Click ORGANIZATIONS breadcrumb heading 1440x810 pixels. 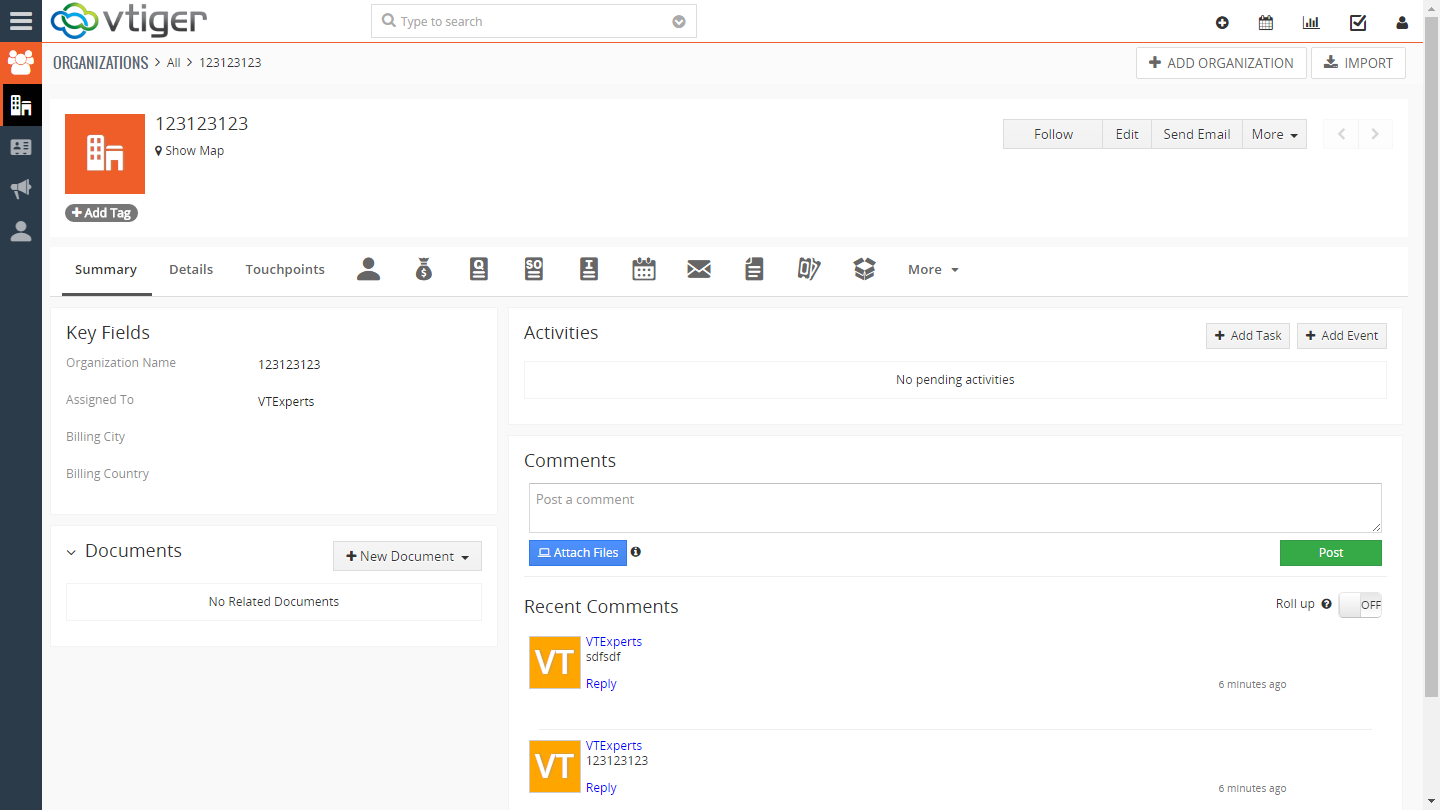[x=101, y=62]
